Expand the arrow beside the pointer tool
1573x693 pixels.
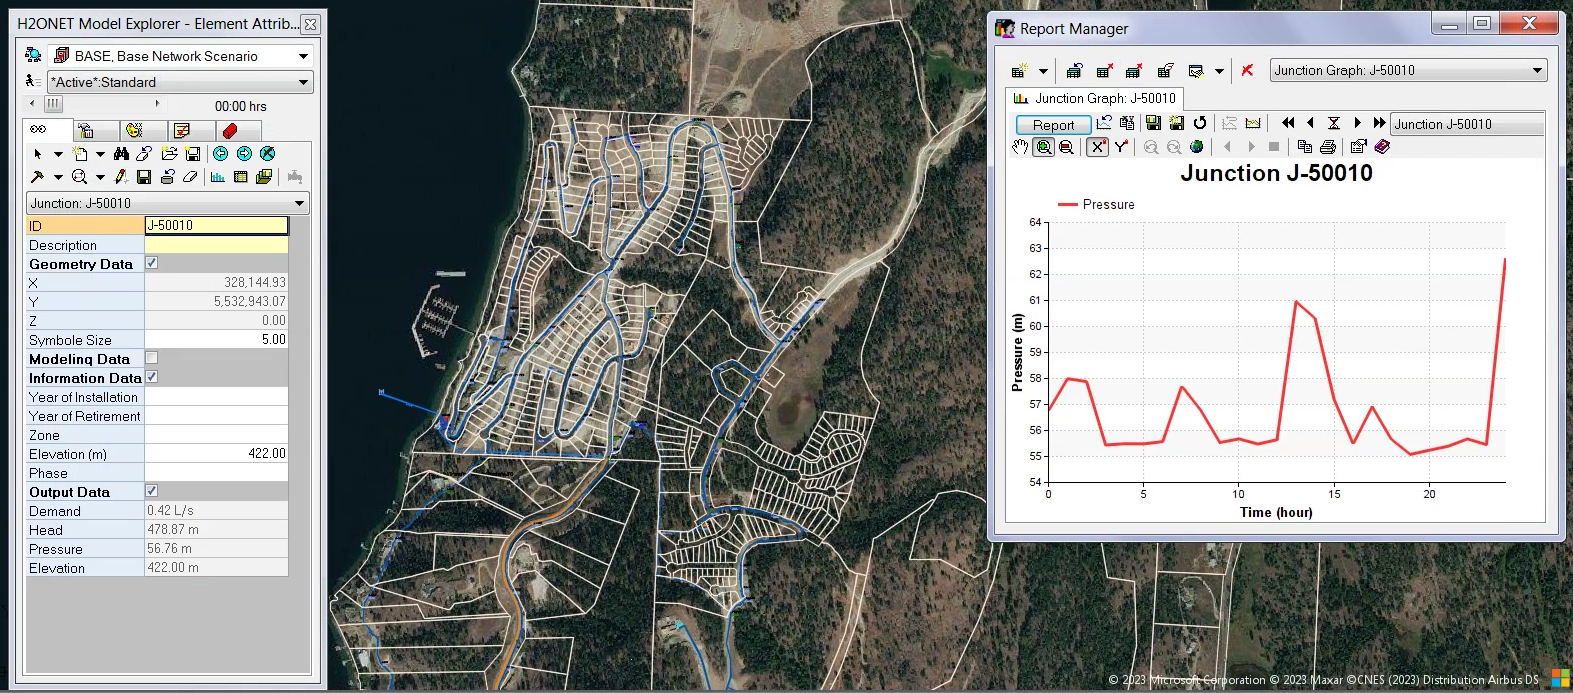tap(58, 154)
